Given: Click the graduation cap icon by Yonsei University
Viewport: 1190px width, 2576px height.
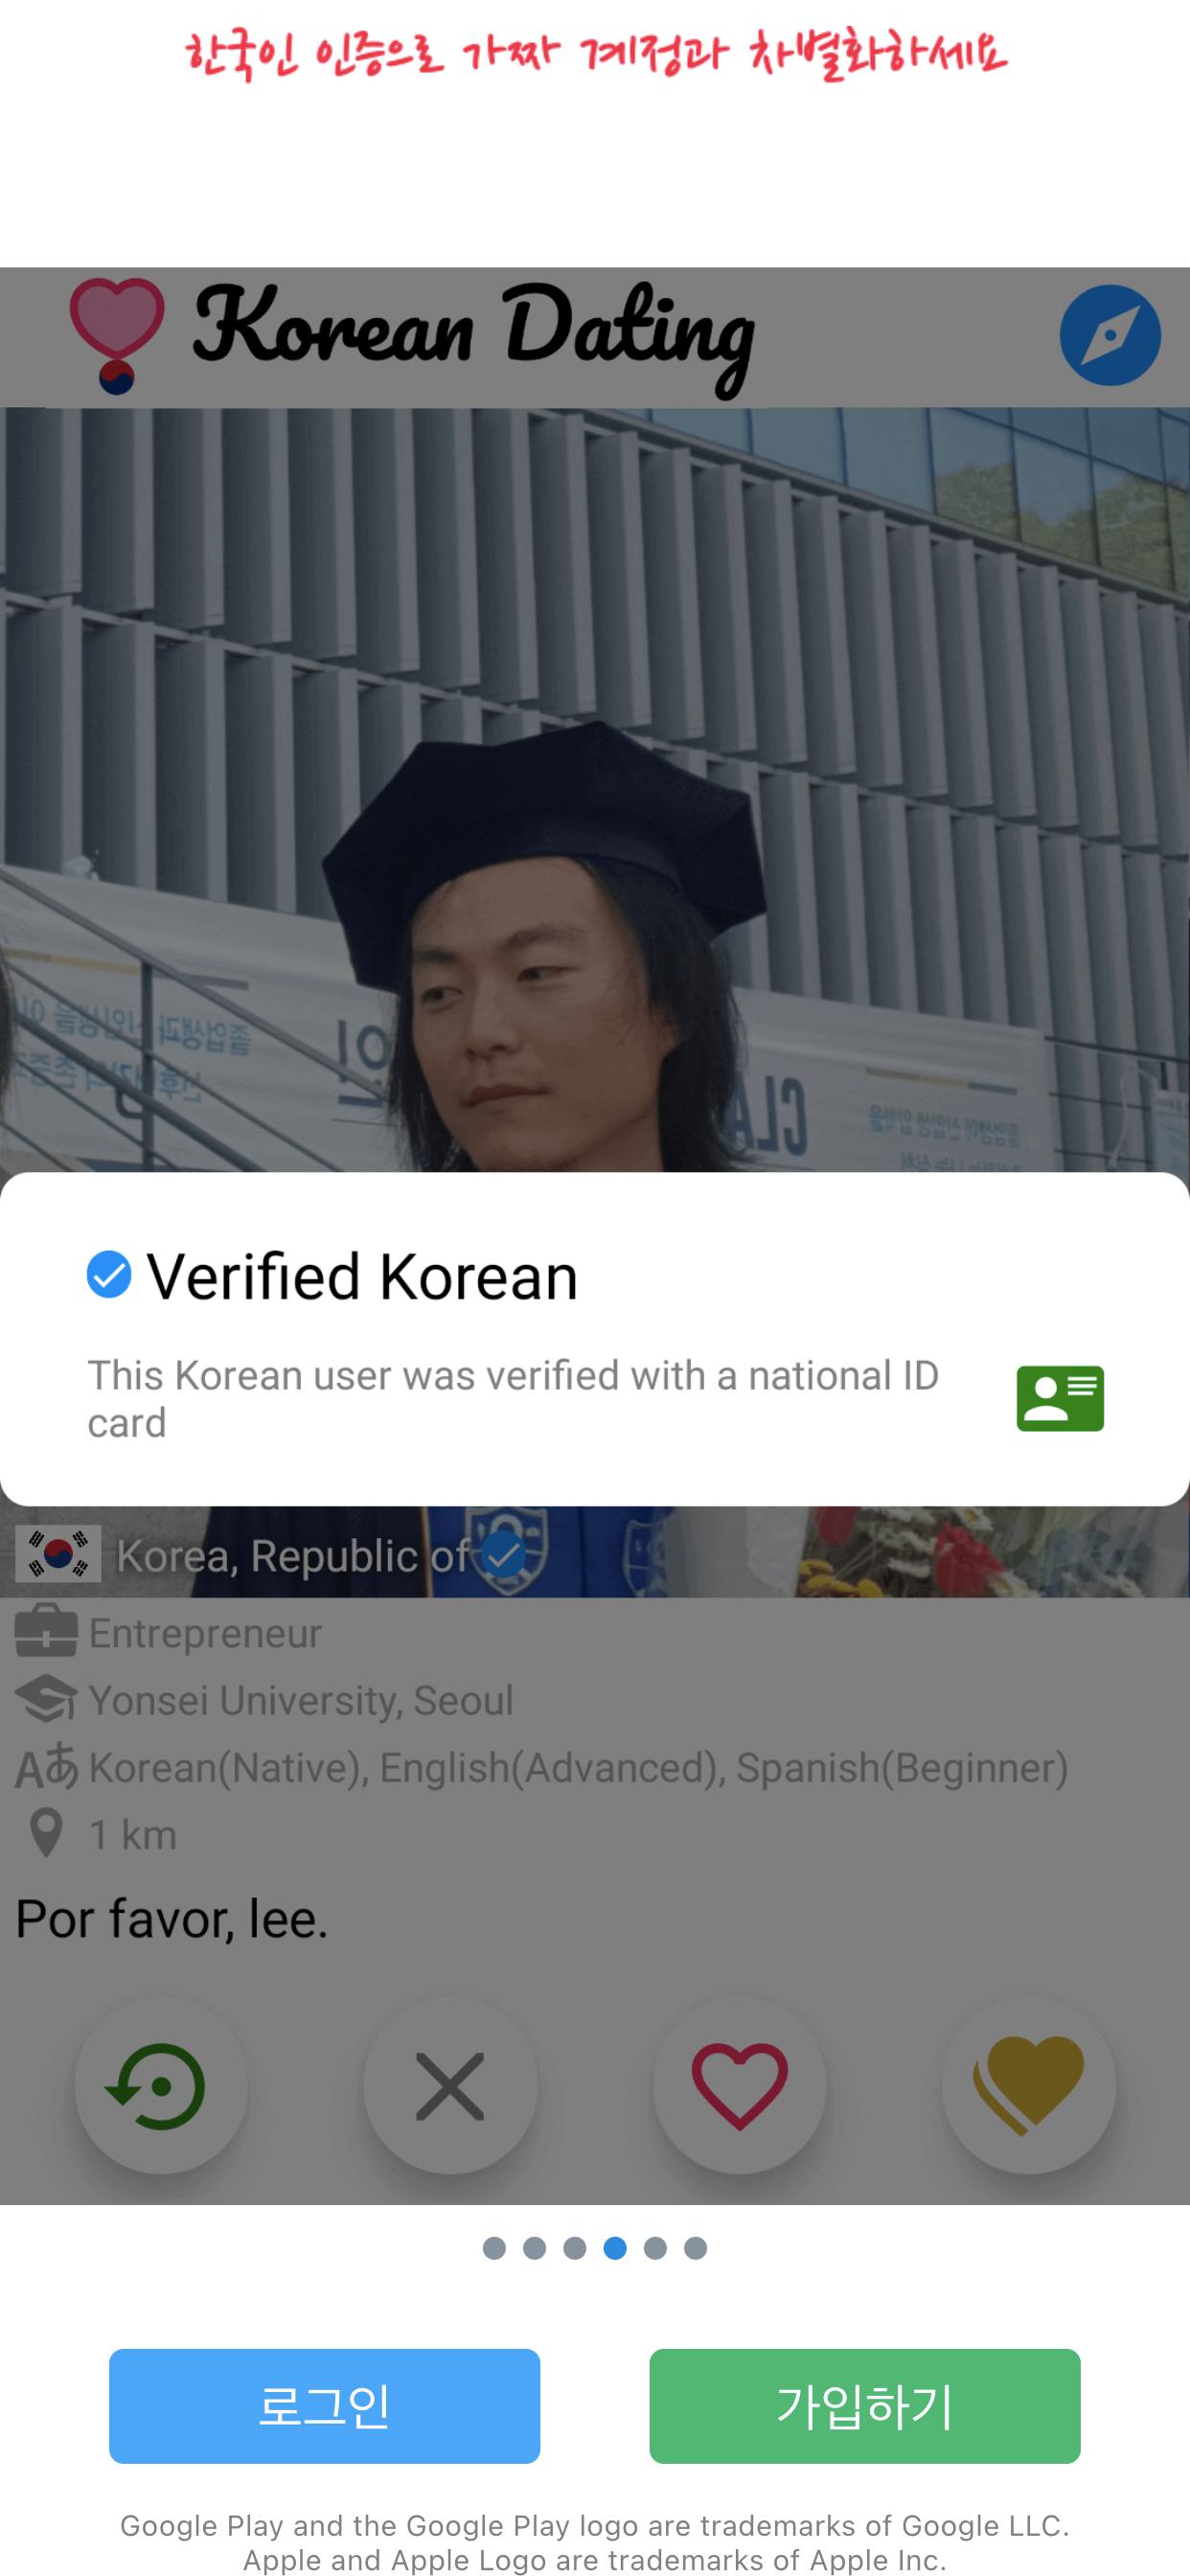Looking at the screenshot, I should 46,1700.
